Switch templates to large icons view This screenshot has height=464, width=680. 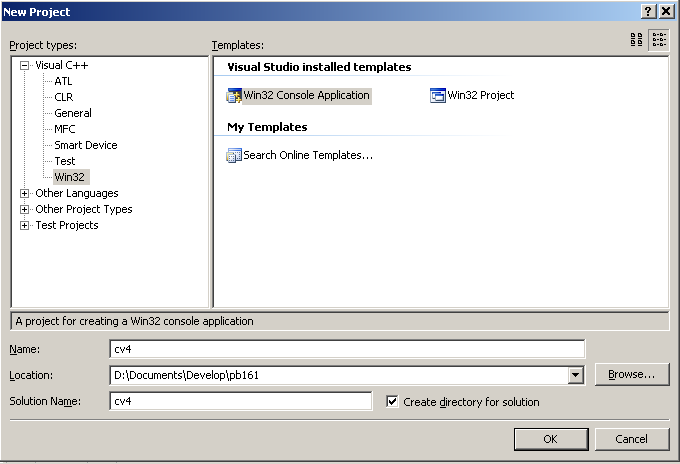point(636,39)
